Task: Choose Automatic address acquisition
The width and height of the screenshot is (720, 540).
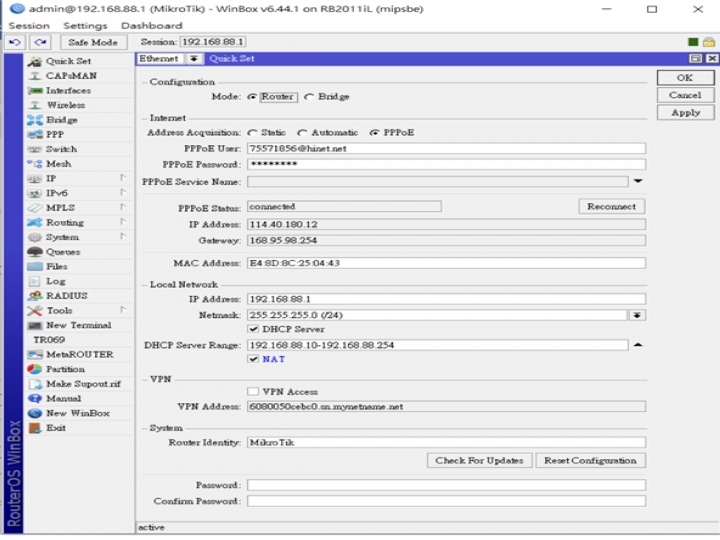Action: point(302,133)
